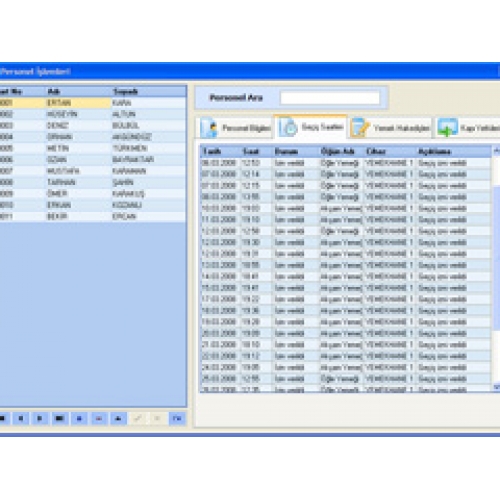
Task: Go to previous record in navigator bar
Action: click(x=20, y=418)
